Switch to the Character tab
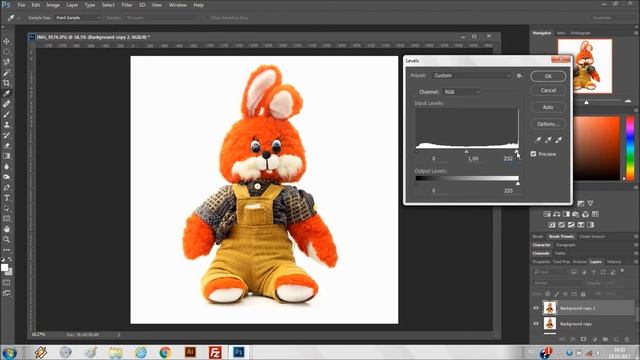Image resolution: width=640 pixels, height=360 pixels. click(541, 245)
